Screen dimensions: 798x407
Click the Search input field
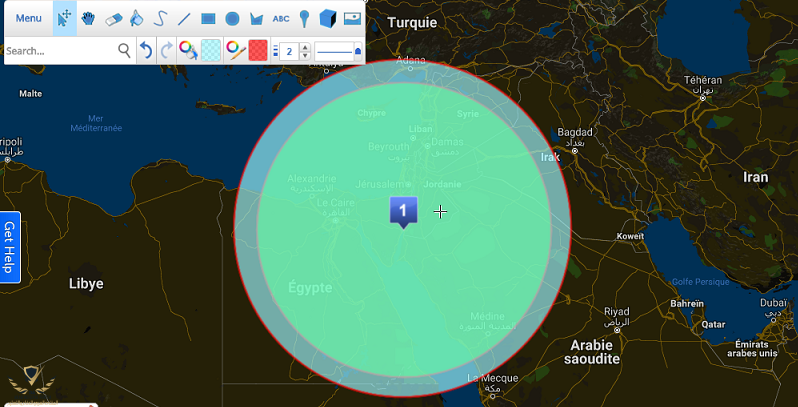60,50
